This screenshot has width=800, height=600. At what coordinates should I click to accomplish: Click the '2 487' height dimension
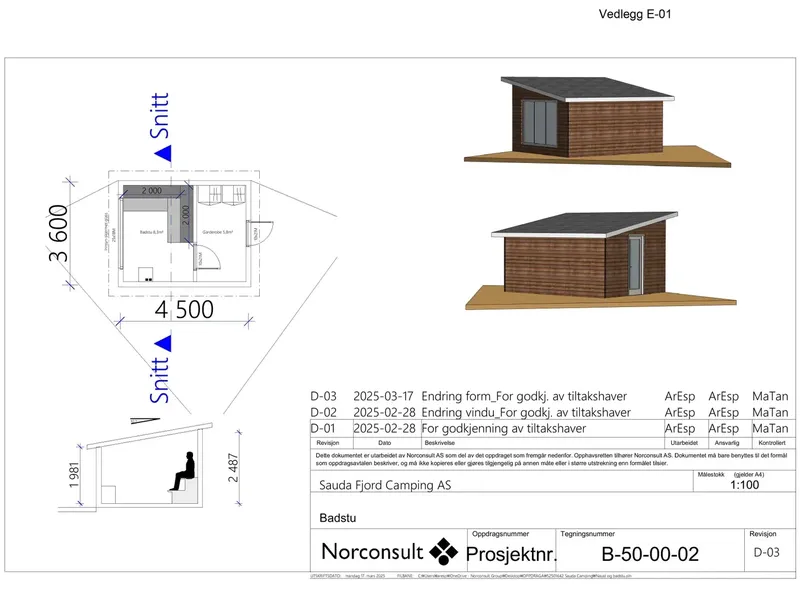(x=233, y=468)
